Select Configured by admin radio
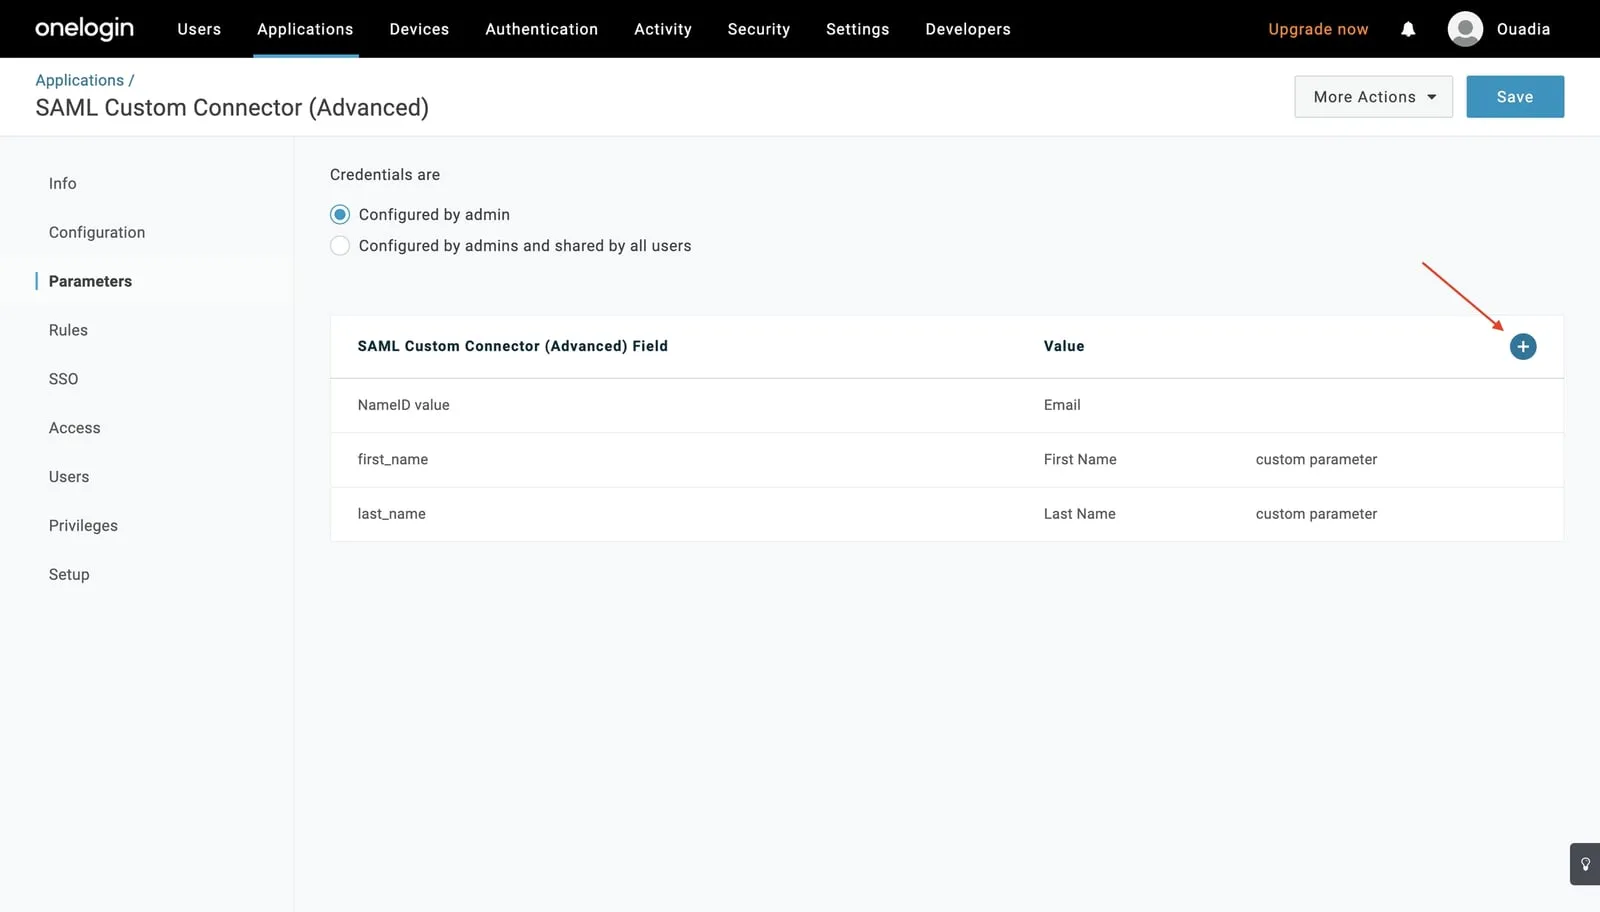The width and height of the screenshot is (1600, 912). pos(340,215)
